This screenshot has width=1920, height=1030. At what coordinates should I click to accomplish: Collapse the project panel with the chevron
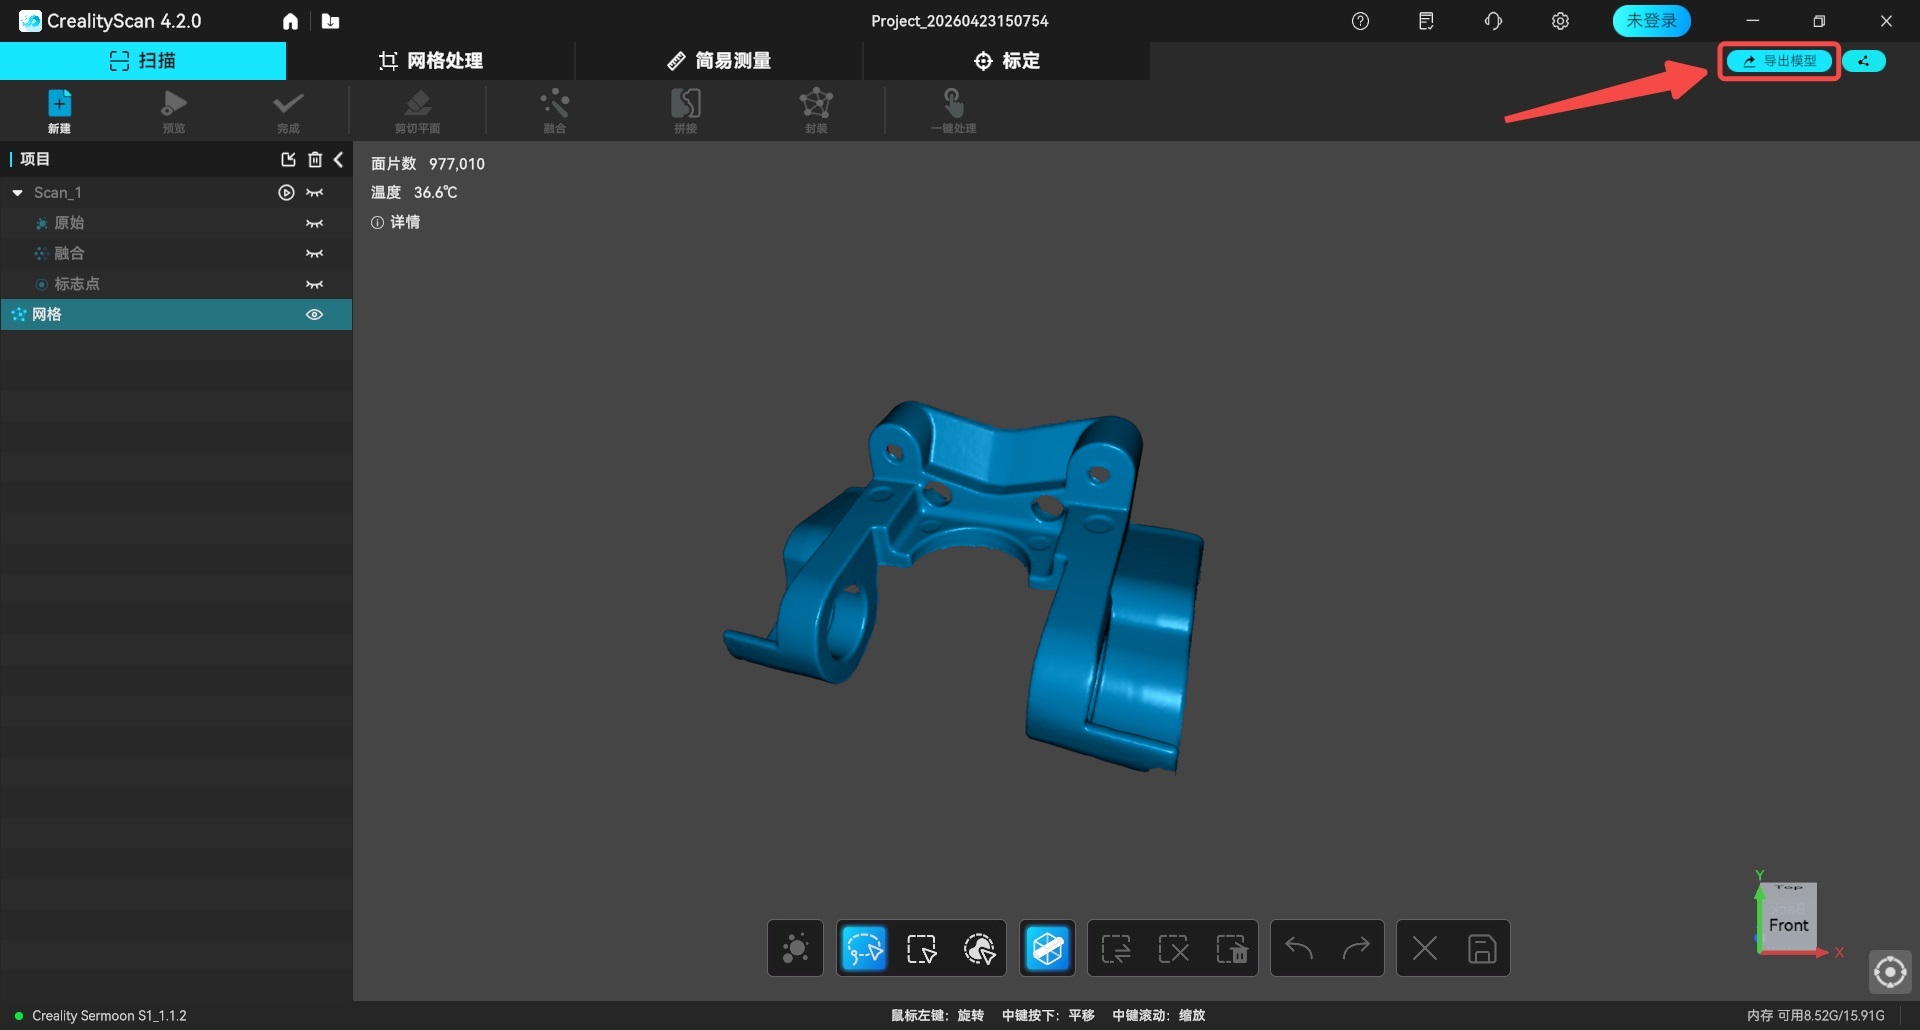pyautogui.click(x=339, y=158)
